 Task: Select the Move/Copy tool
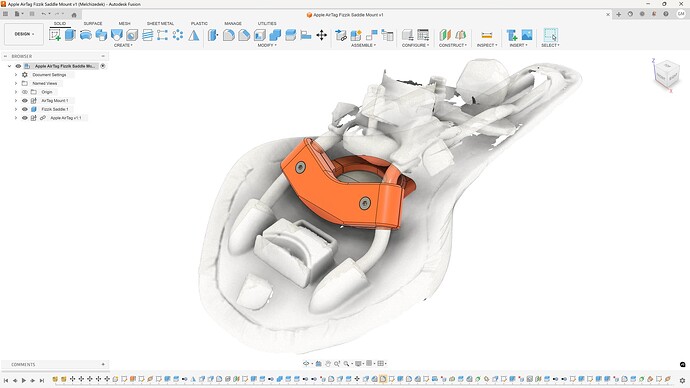322,35
